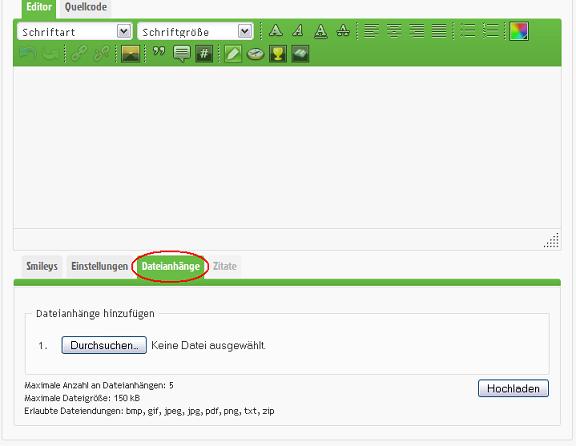Apply strikethrough text formatting
Screen dimensions: 576x446
click(343, 31)
